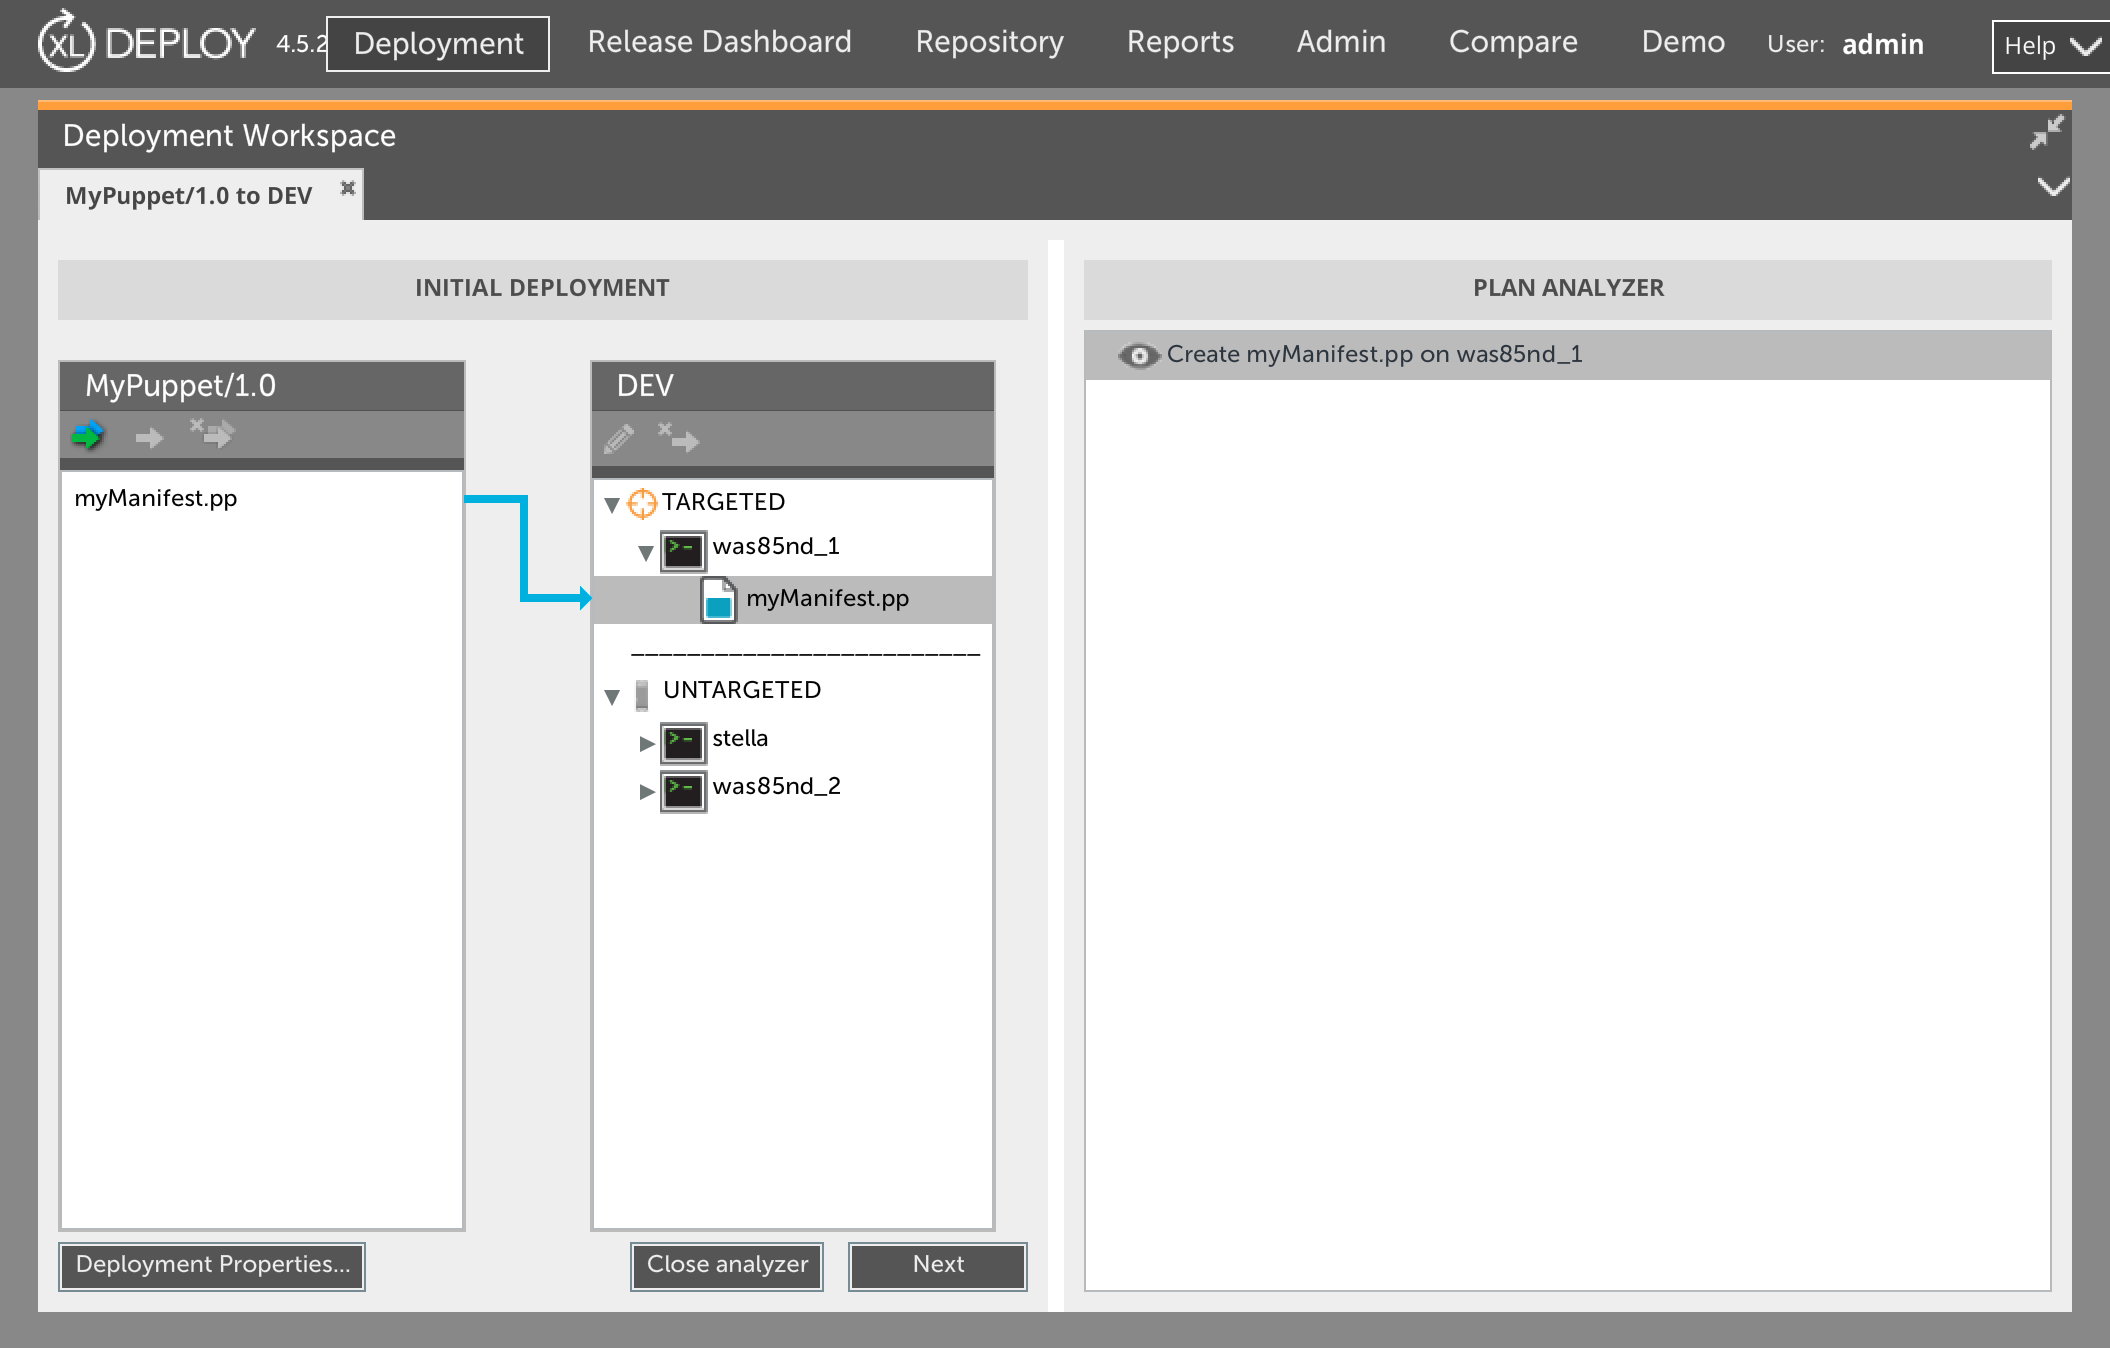The image size is (2110, 1348).
Task: Expand the was85nd_2 container node
Action: point(646,791)
